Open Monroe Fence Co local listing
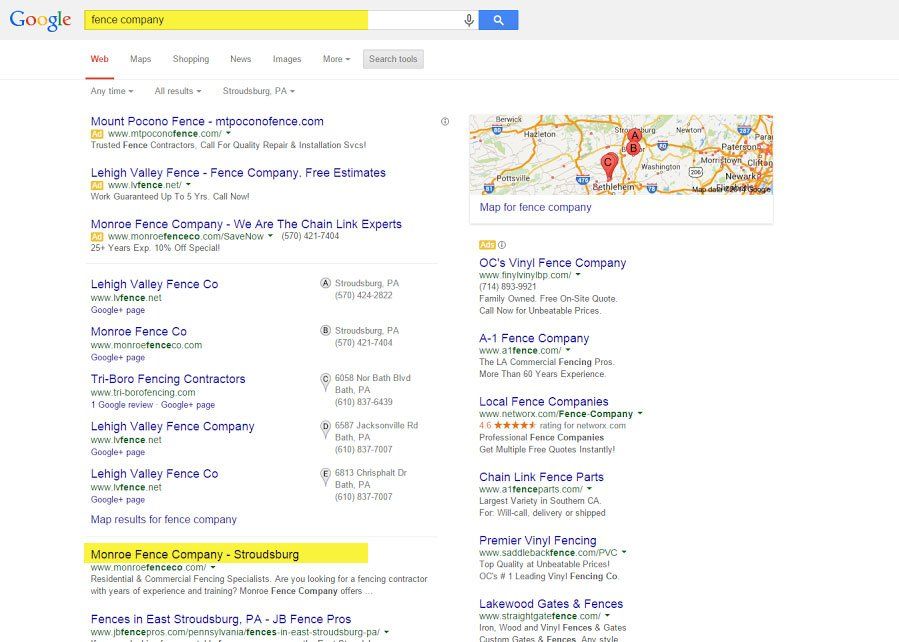 (x=139, y=331)
